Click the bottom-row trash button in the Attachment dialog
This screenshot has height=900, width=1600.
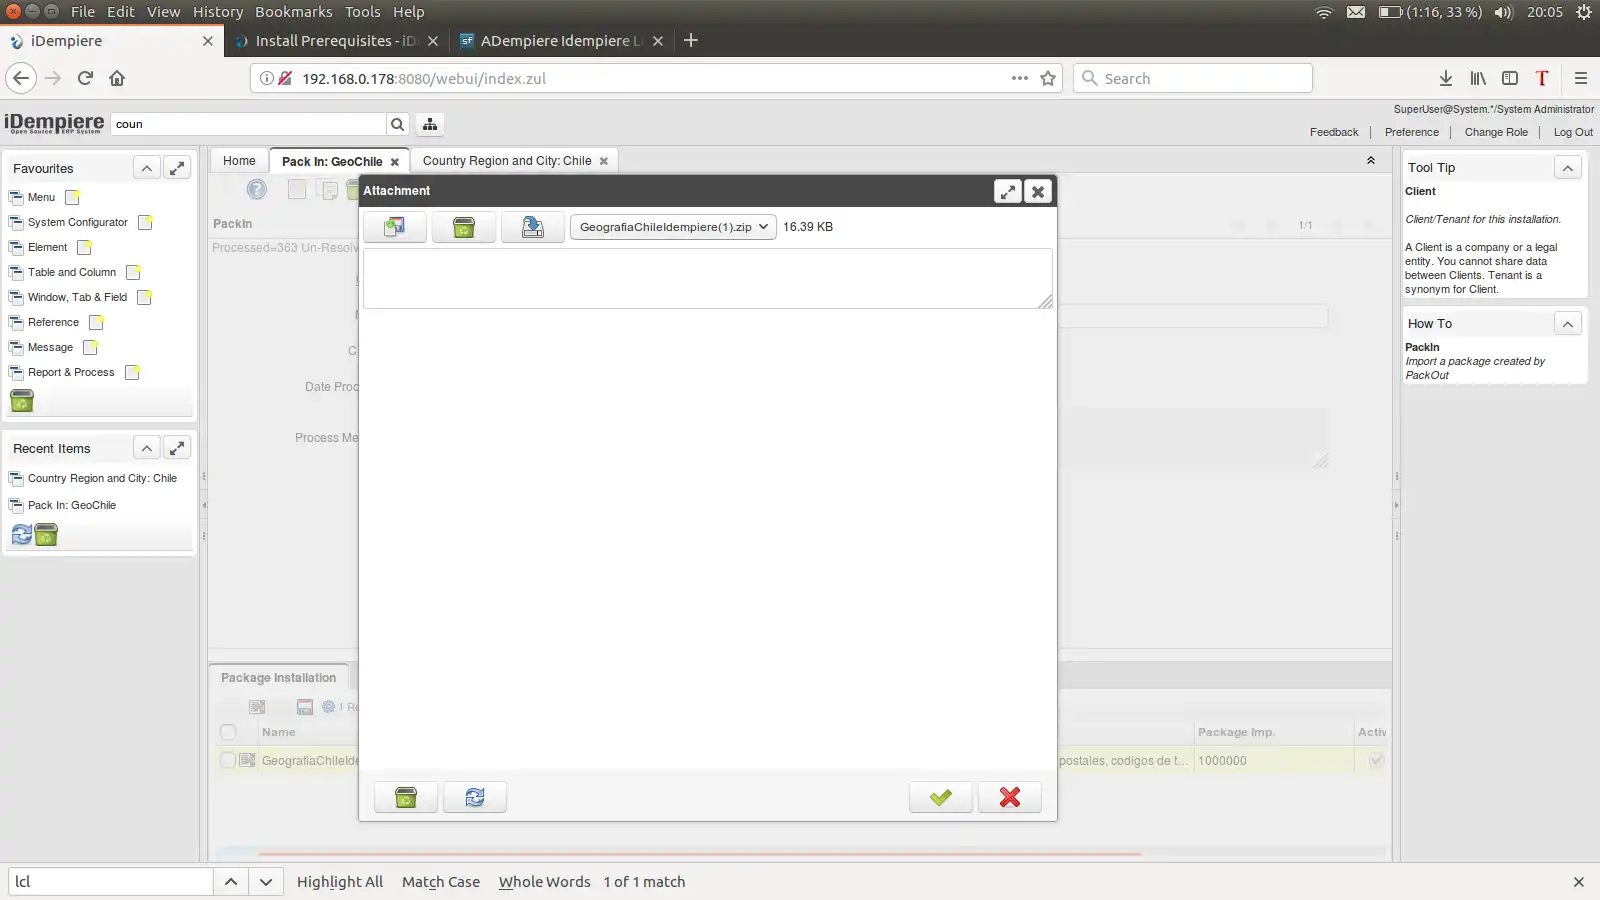coord(406,797)
